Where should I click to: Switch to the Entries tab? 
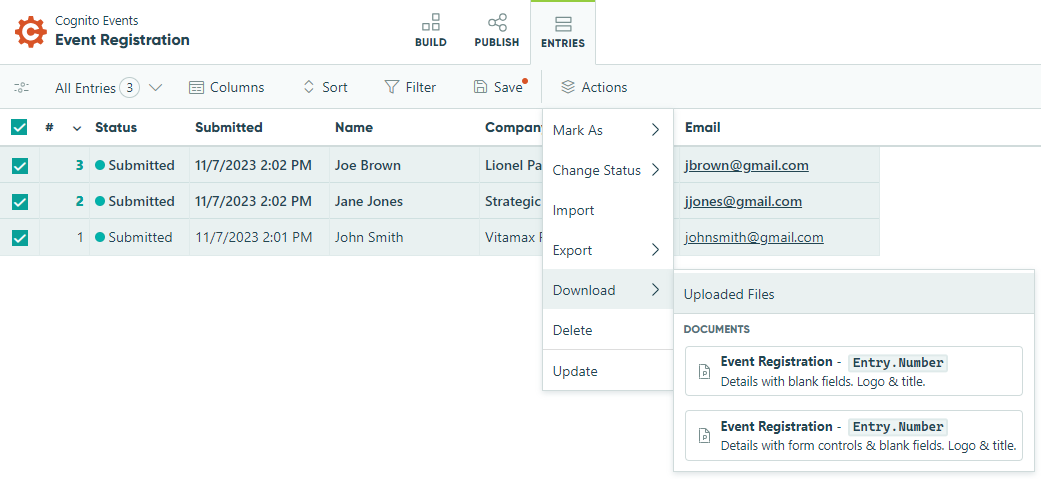click(x=563, y=33)
